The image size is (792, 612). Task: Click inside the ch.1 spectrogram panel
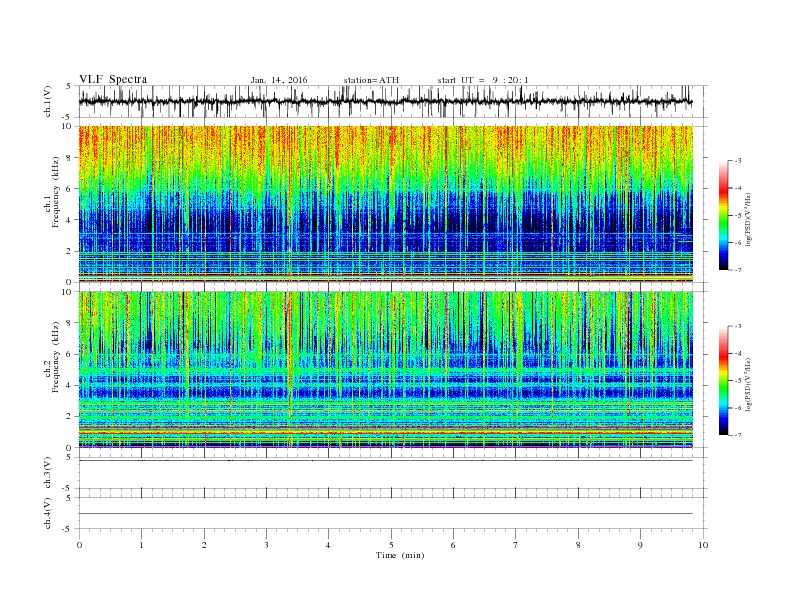coord(386,204)
